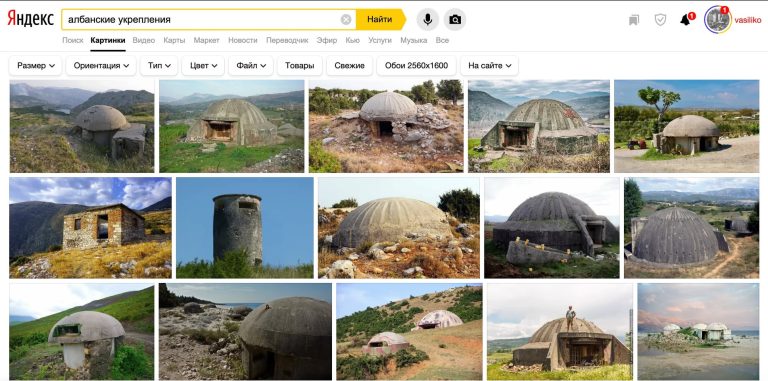Click the vasiliko username link
Viewport: 768px width, 381px height.
click(x=747, y=20)
